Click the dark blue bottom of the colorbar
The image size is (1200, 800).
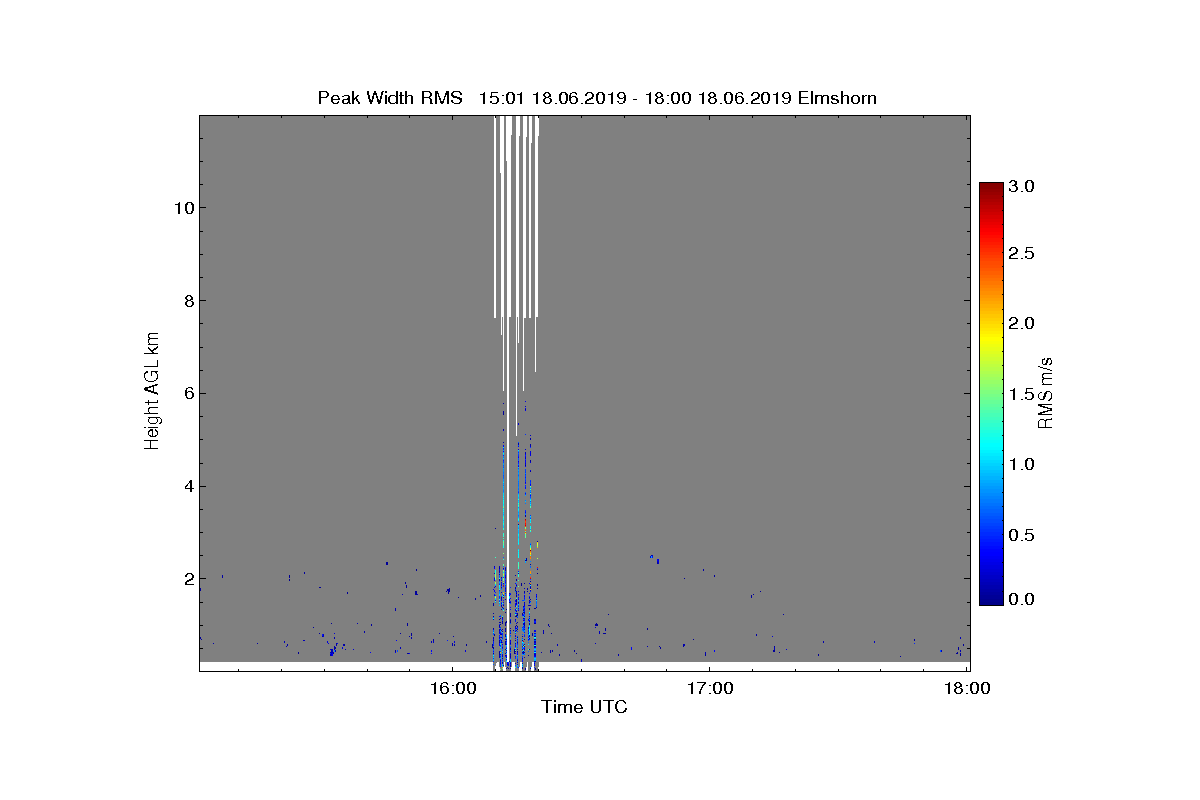click(x=991, y=595)
